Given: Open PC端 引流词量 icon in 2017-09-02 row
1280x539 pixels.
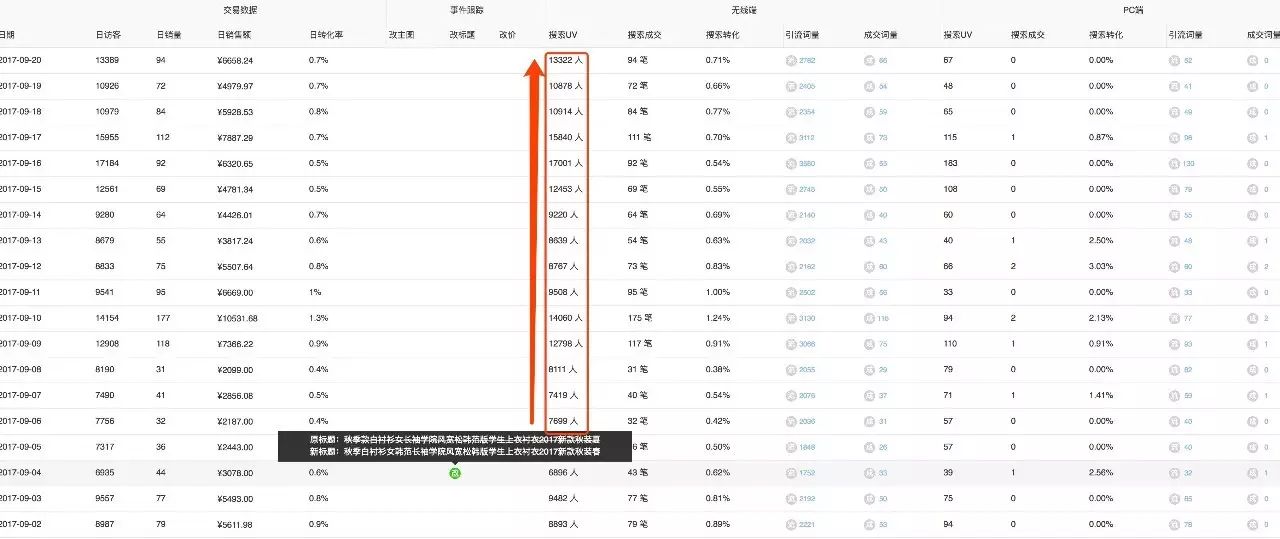Looking at the screenshot, I should coord(1174,524).
